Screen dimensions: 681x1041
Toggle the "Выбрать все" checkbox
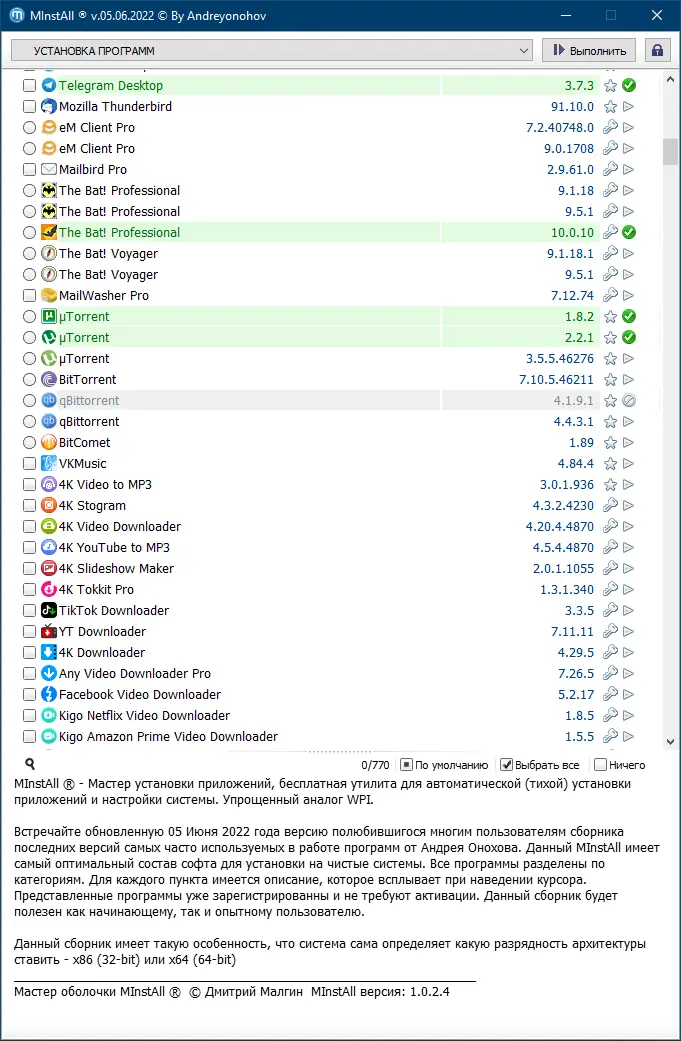click(507, 765)
